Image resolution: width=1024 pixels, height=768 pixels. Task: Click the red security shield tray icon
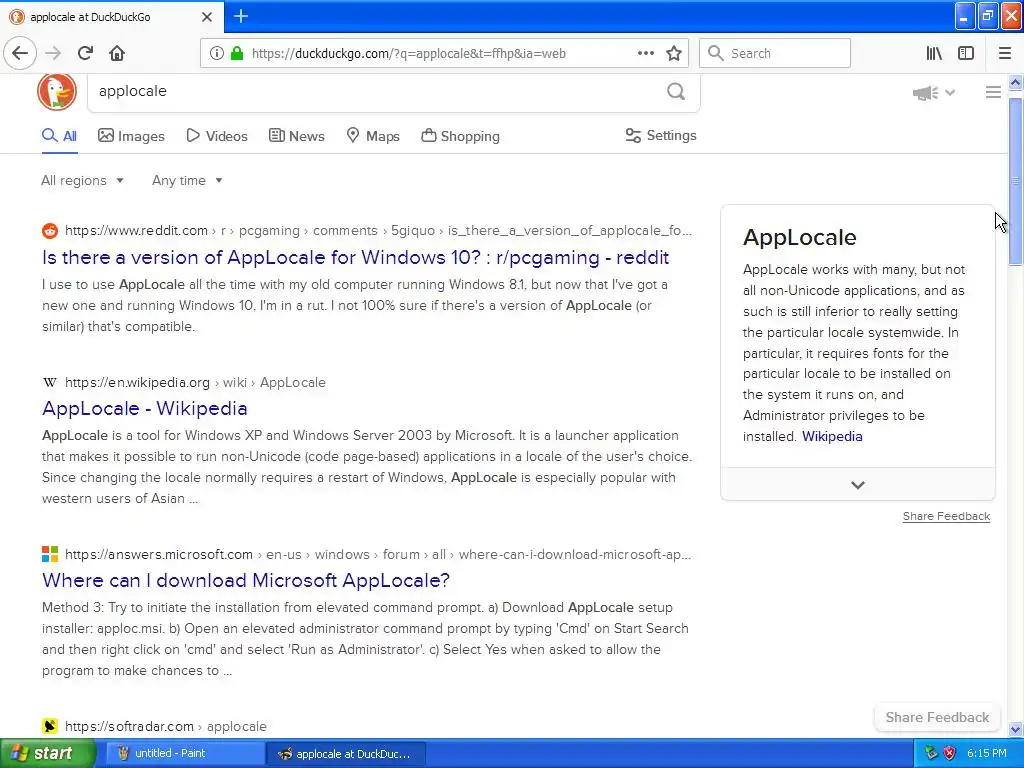point(950,754)
